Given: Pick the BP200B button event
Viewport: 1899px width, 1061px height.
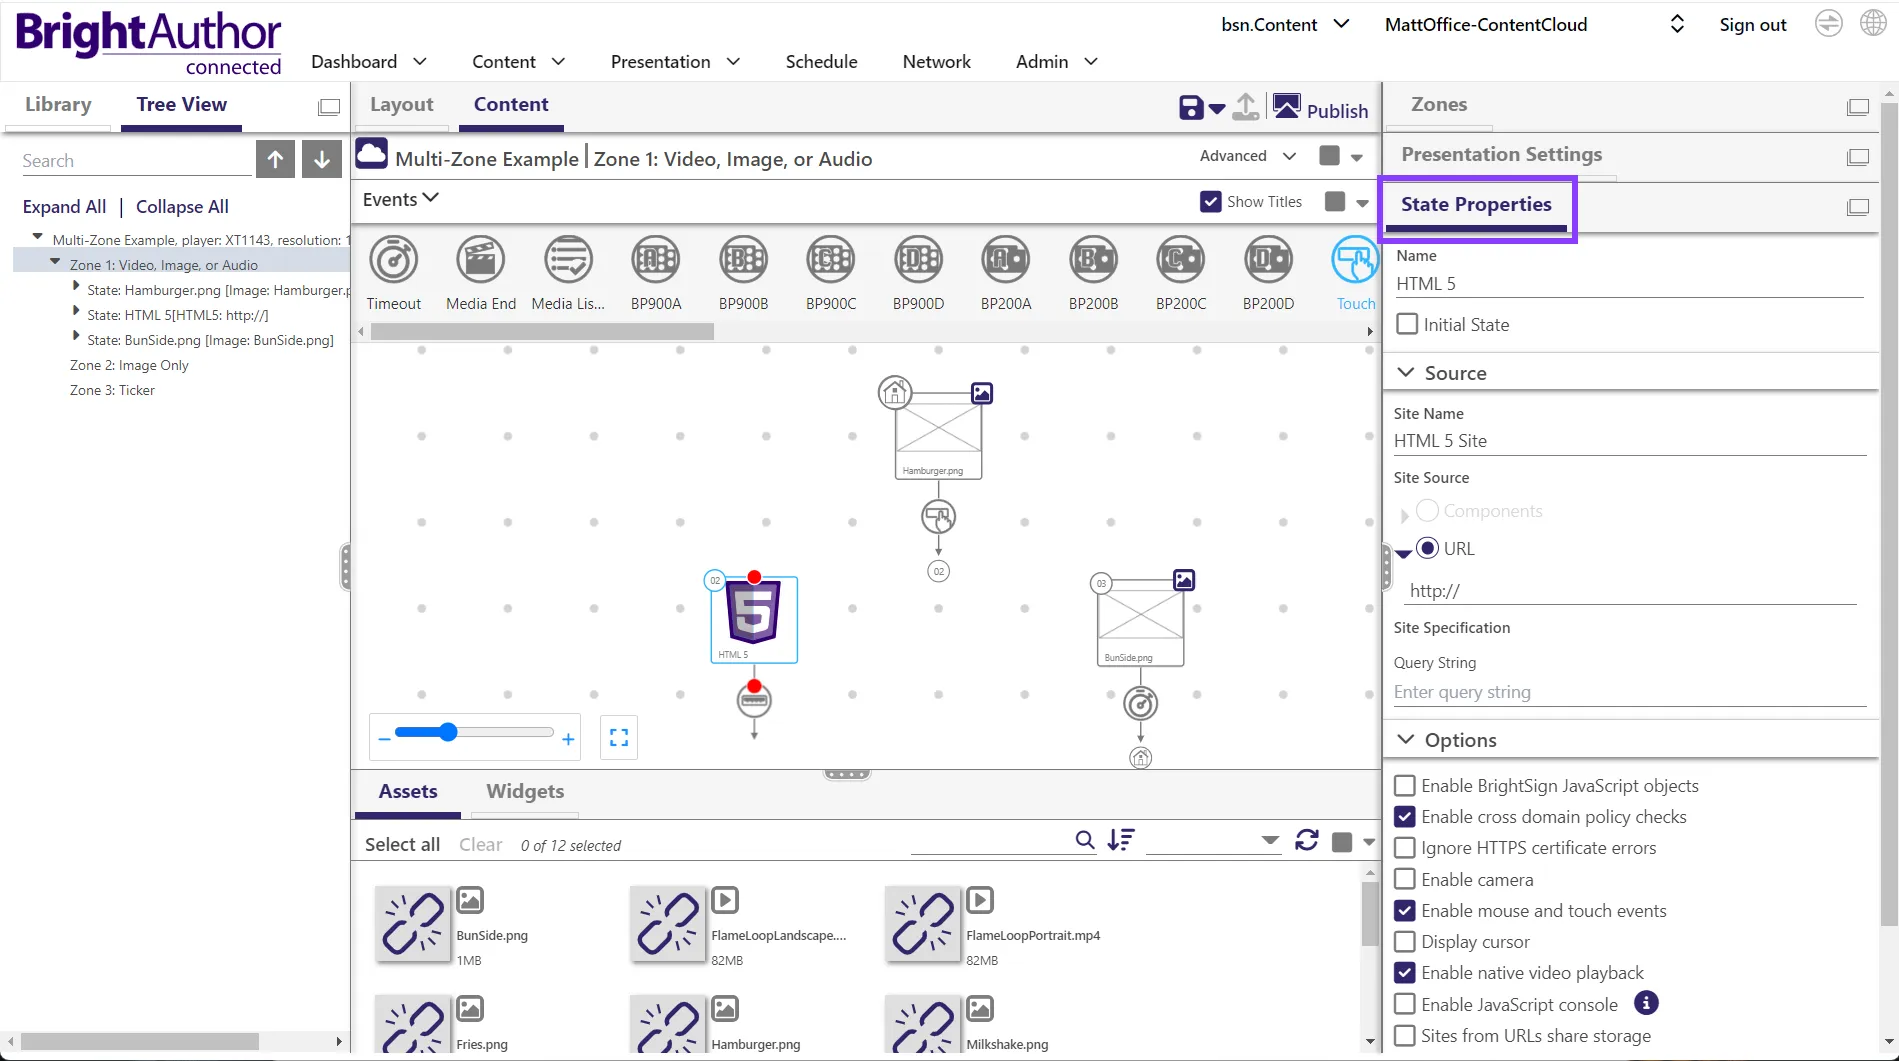Looking at the screenshot, I should click(1093, 260).
